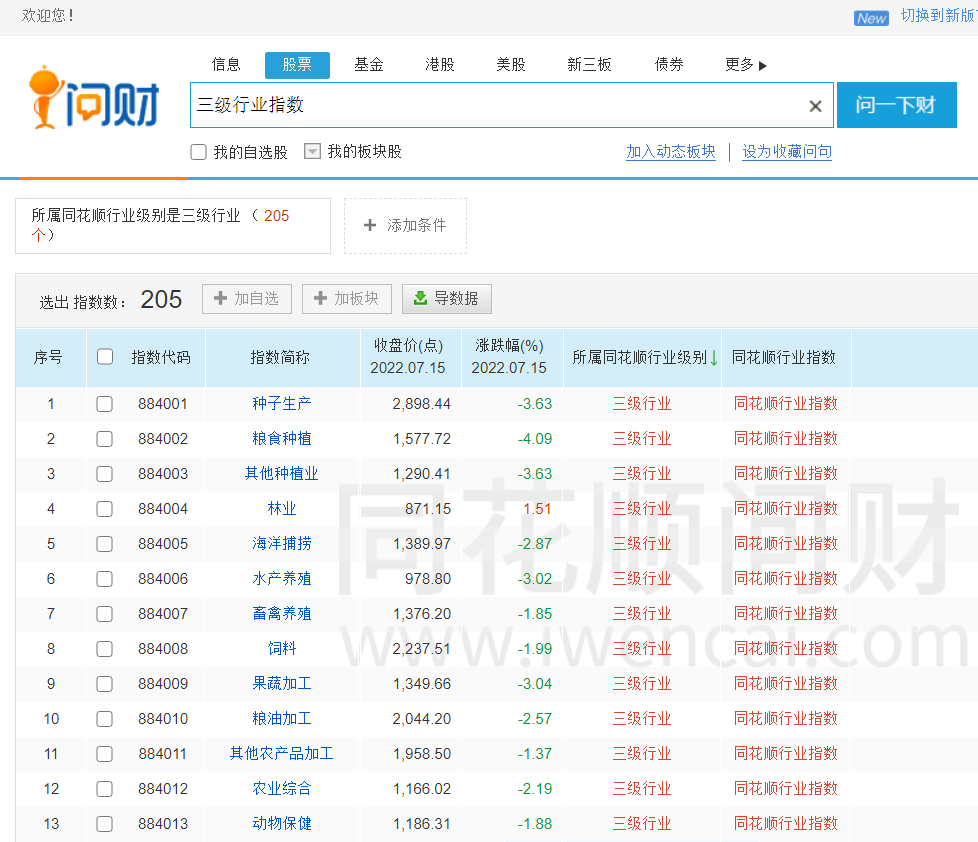
Task: Open the 港股 tab
Action: 440,65
